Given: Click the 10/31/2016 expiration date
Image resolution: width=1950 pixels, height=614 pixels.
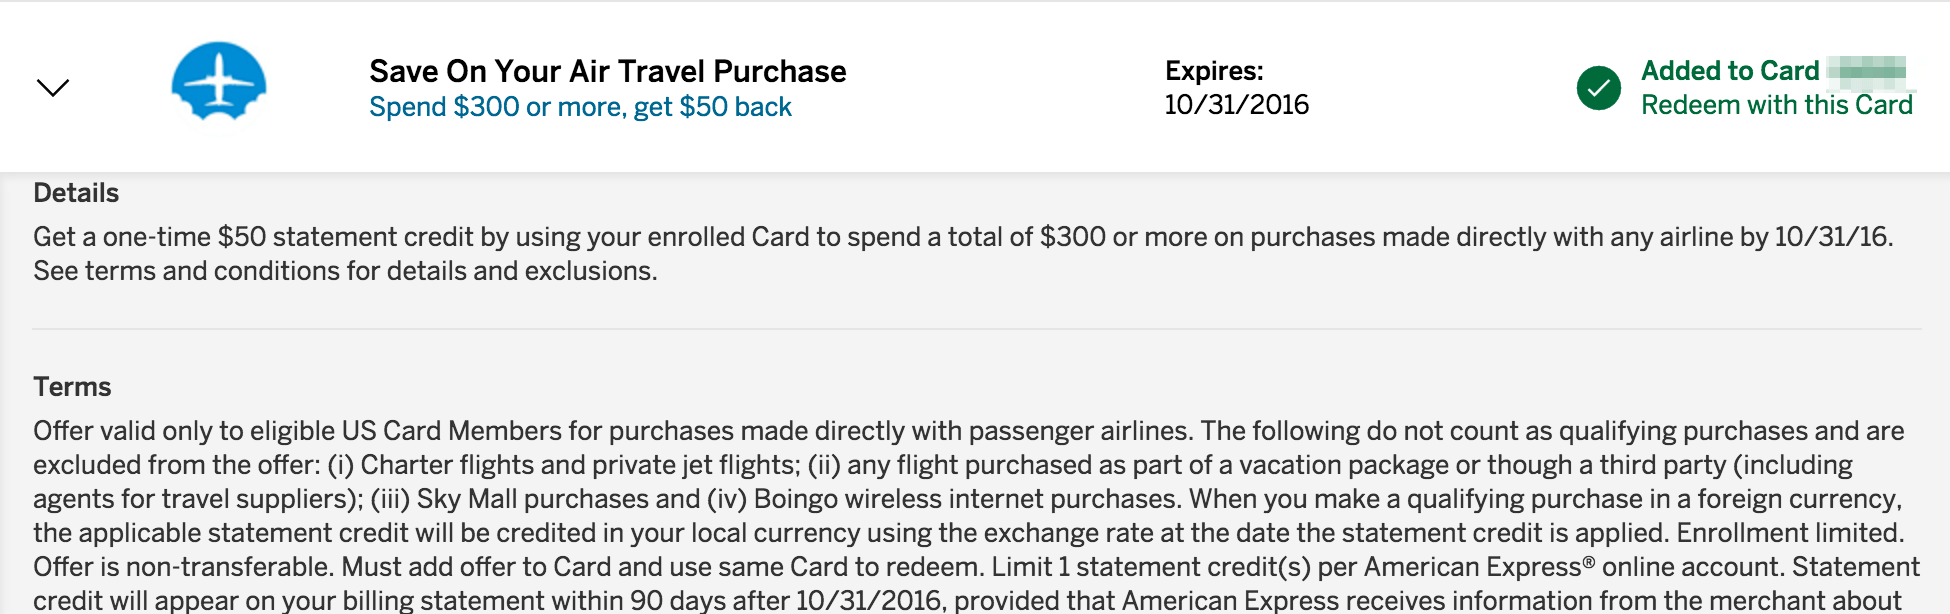Looking at the screenshot, I should [1237, 105].
